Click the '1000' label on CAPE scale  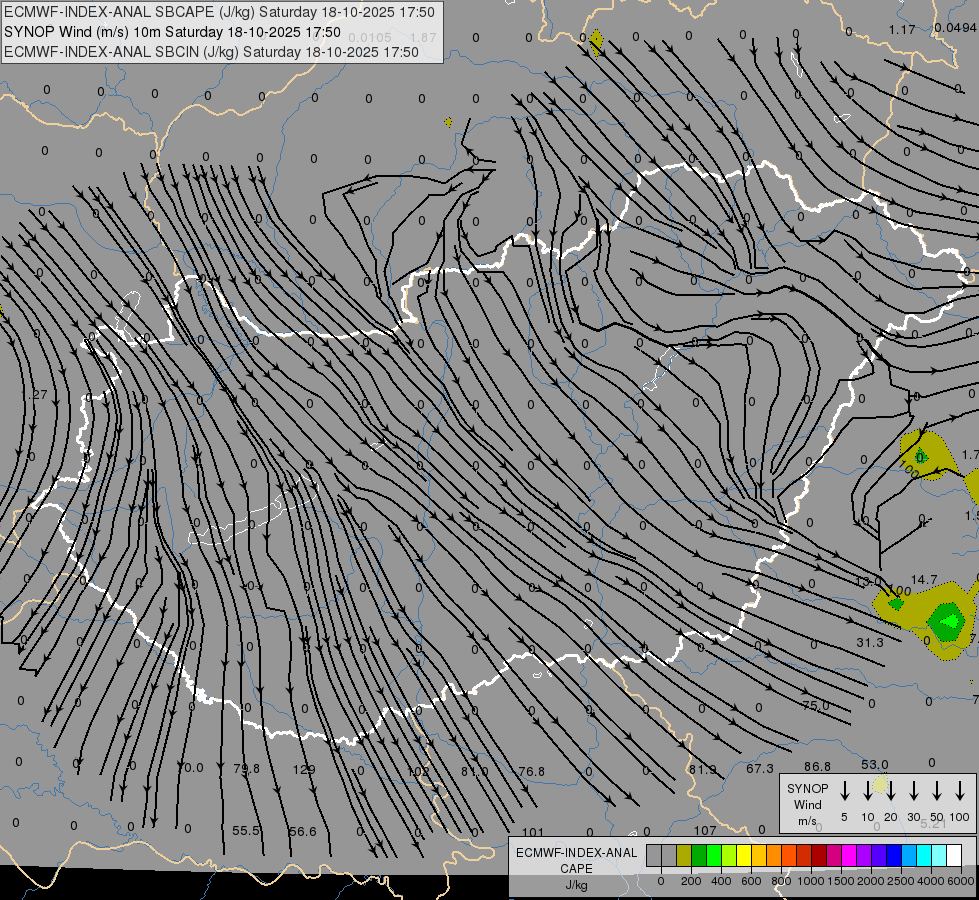tap(811, 881)
